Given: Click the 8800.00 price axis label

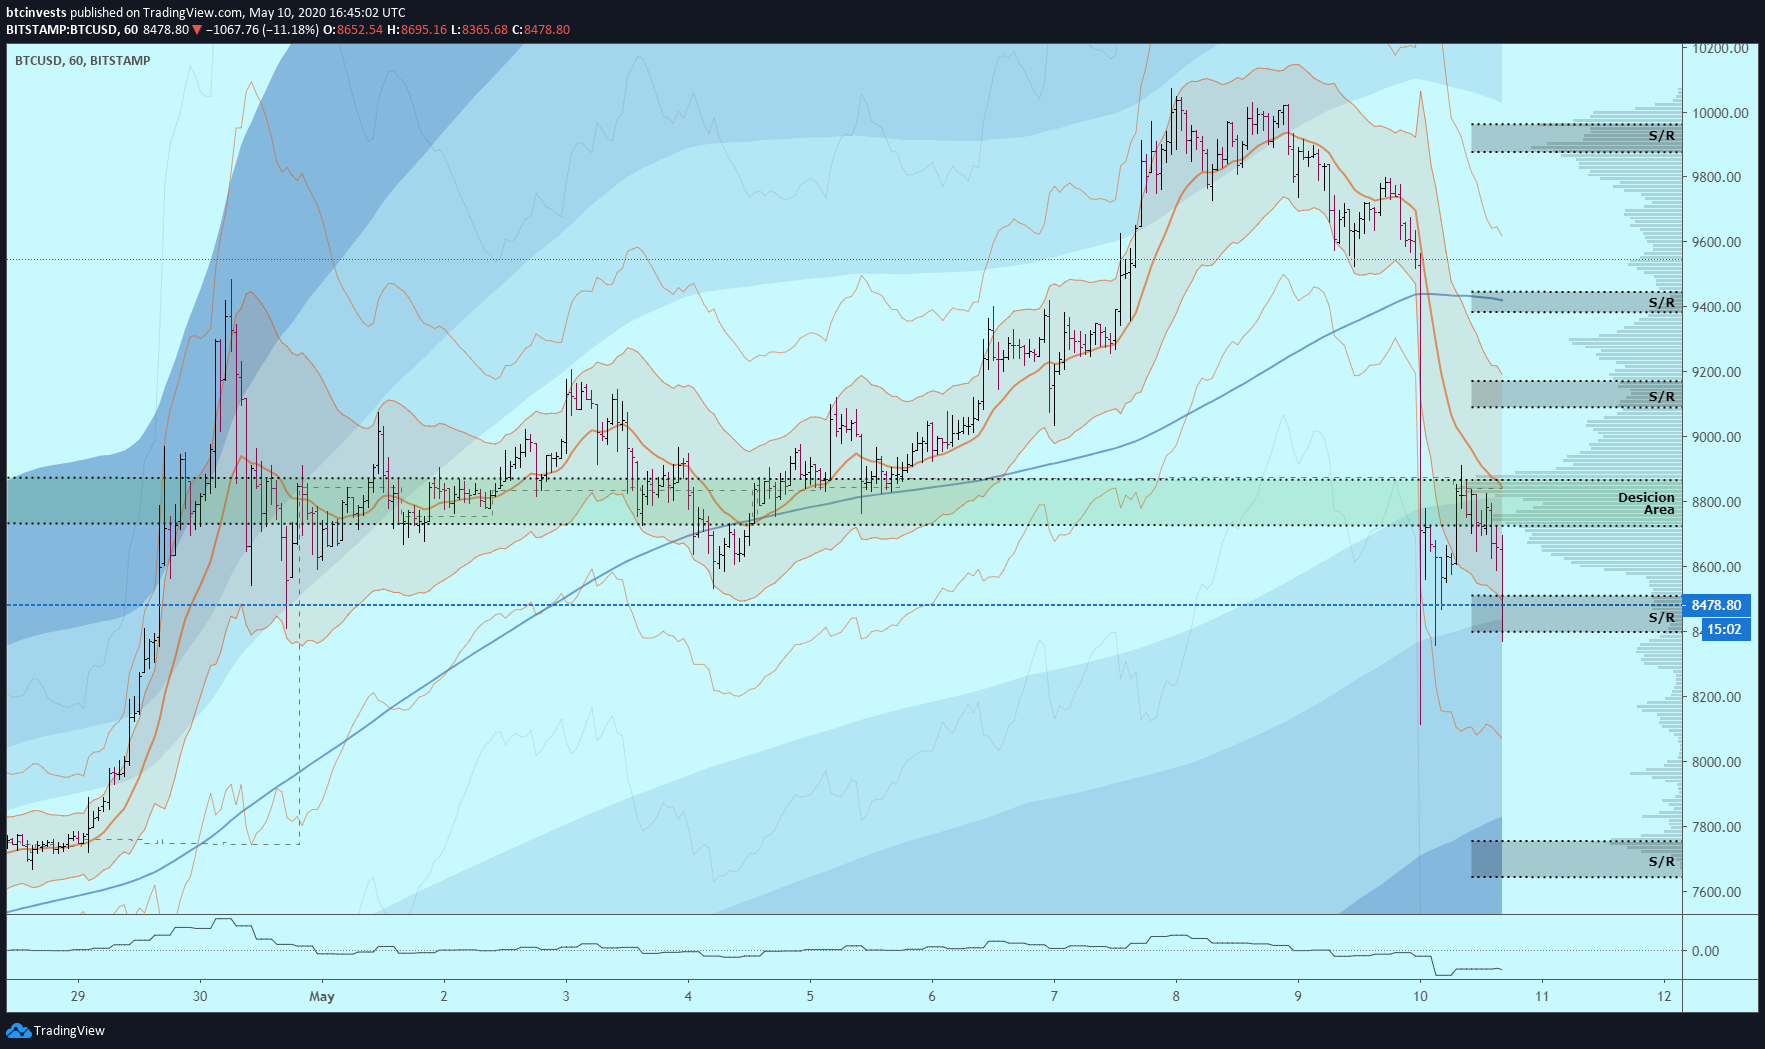Looking at the screenshot, I should pyautogui.click(x=1716, y=502).
